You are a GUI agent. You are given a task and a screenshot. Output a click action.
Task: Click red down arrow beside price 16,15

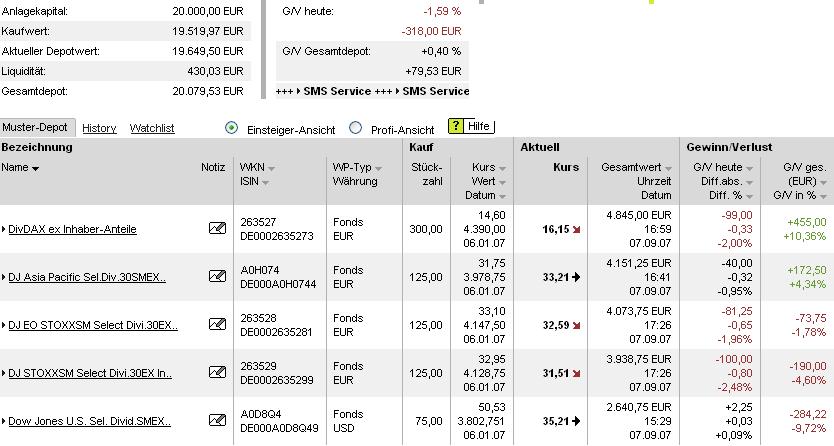[576, 229]
